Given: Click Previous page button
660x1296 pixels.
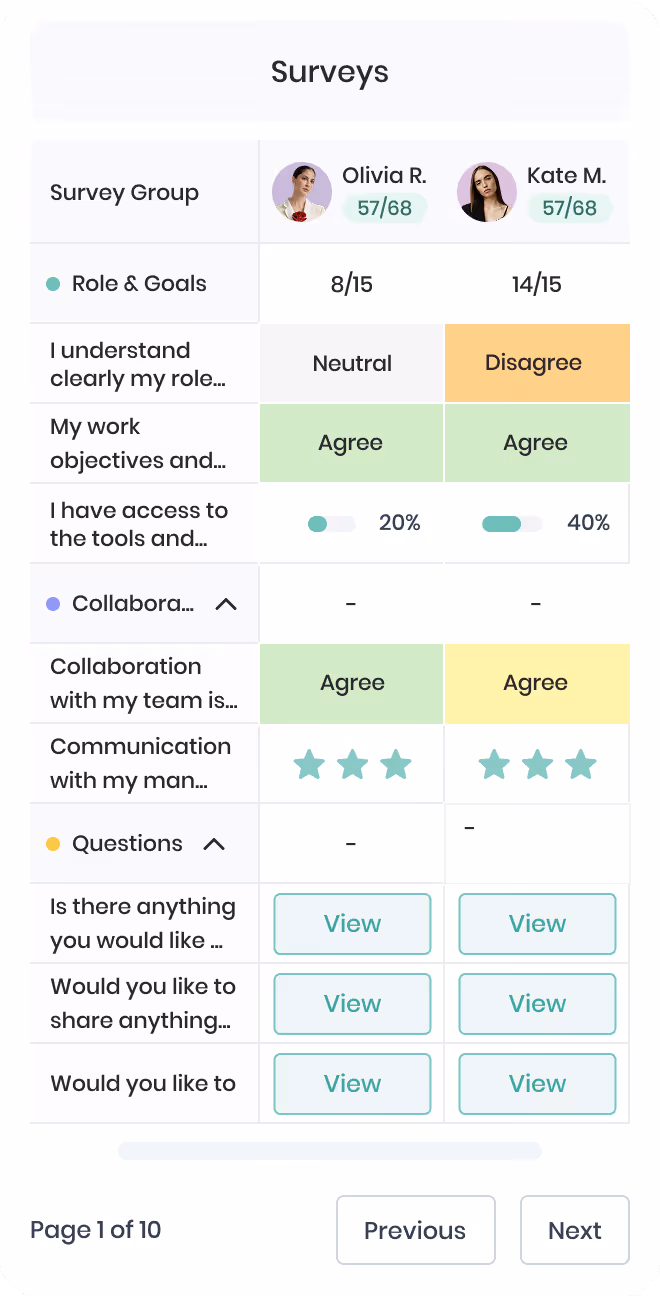Looking at the screenshot, I should (415, 1230).
